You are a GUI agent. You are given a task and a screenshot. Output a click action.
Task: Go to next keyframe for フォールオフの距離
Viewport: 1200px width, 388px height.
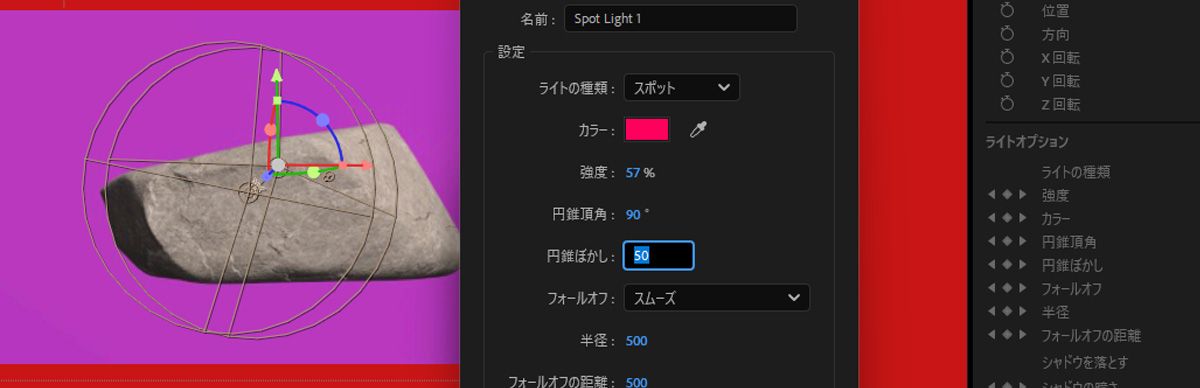tap(1022, 334)
